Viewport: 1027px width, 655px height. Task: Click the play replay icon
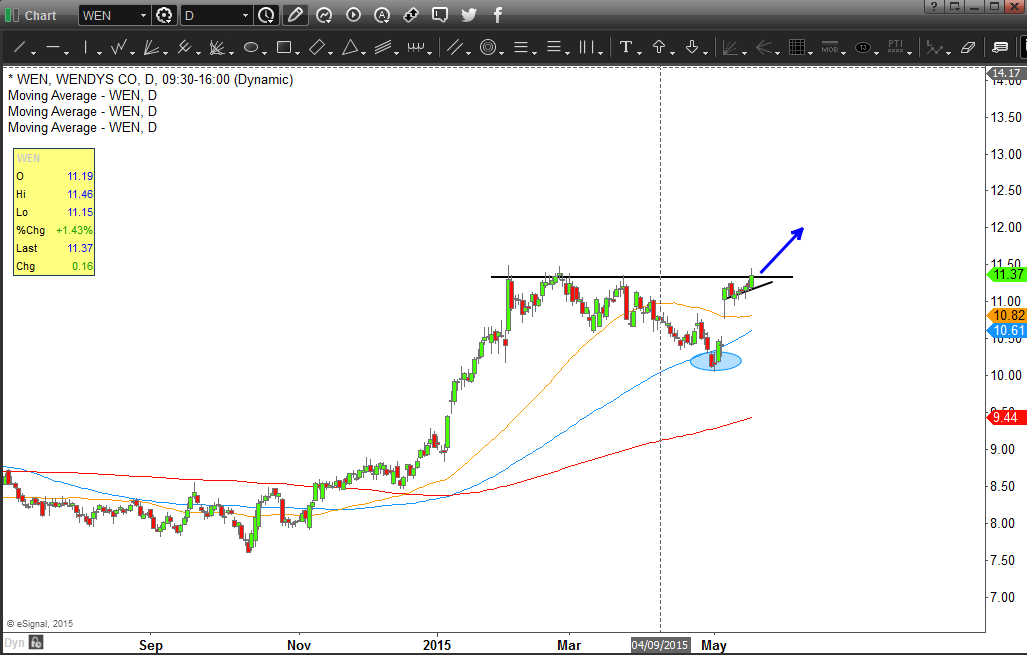click(x=353, y=14)
